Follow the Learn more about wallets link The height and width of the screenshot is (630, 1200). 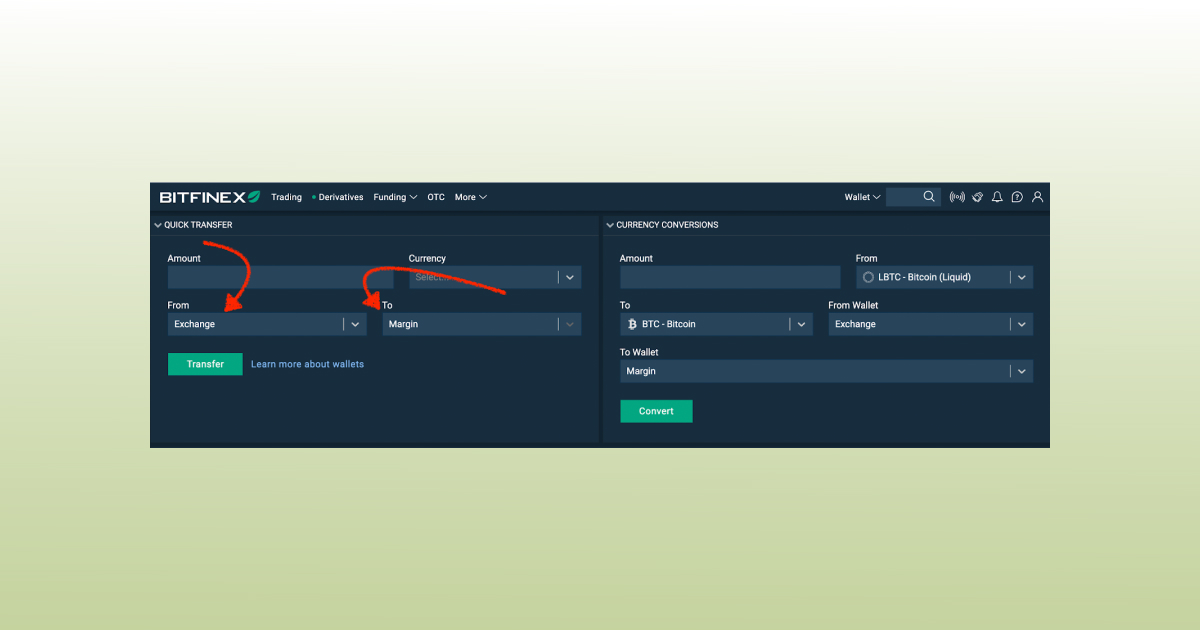tap(307, 364)
